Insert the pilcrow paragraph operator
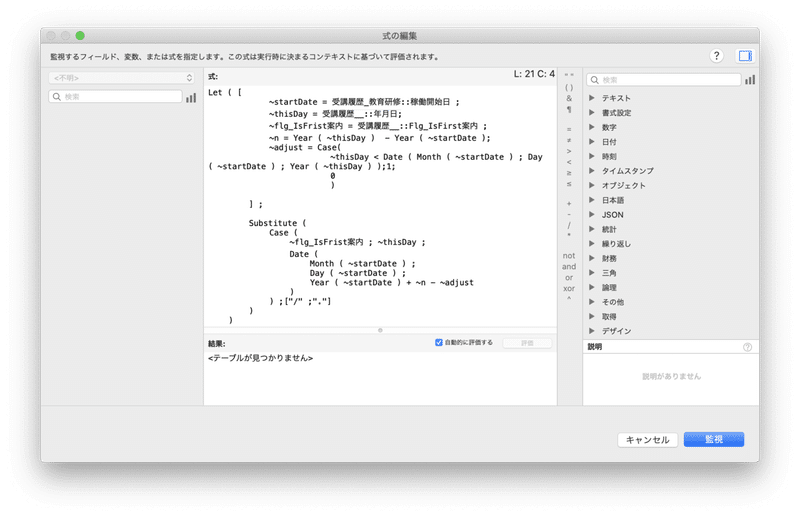Image resolution: width=800 pixels, height=516 pixels. (x=569, y=109)
